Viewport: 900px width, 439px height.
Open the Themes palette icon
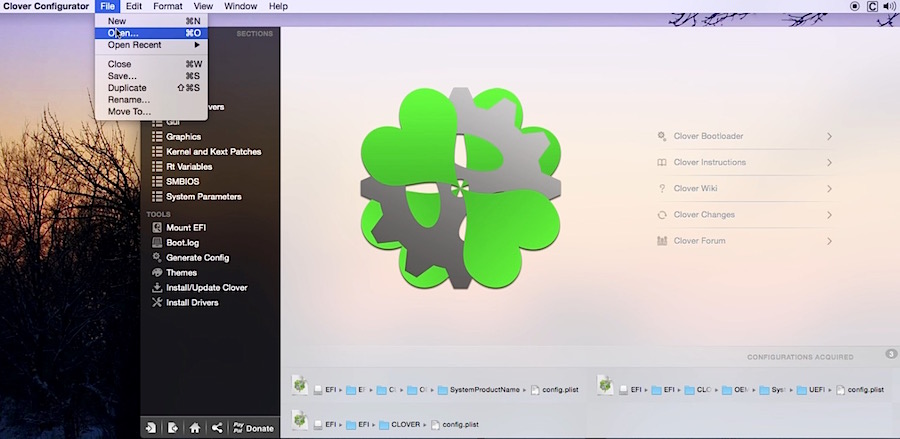click(x=157, y=272)
